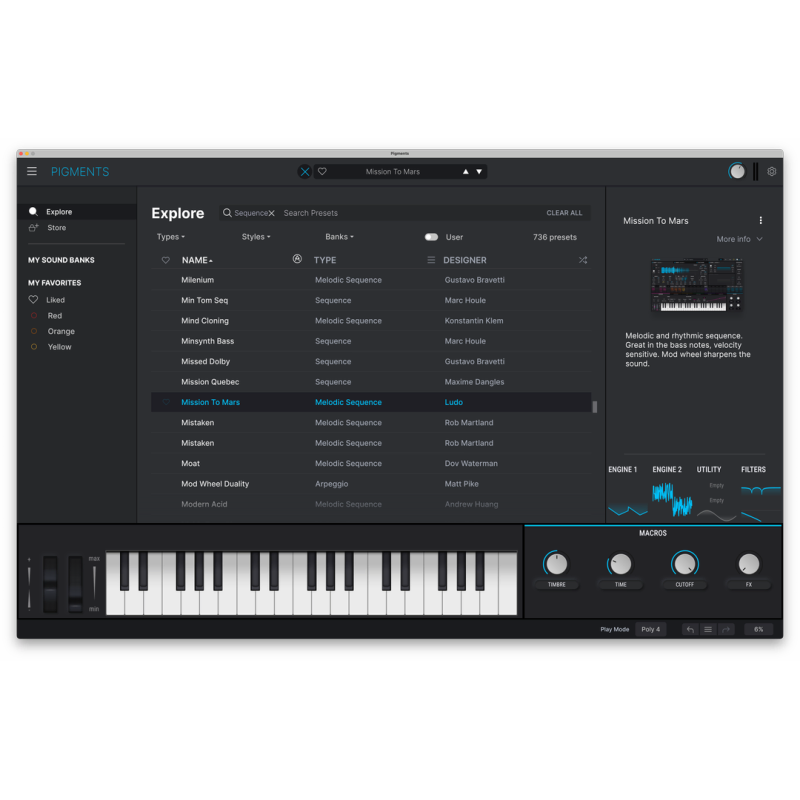The image size is (800, 800).
Task: Select the Moat preset
Action: click(x=371, y=464)
